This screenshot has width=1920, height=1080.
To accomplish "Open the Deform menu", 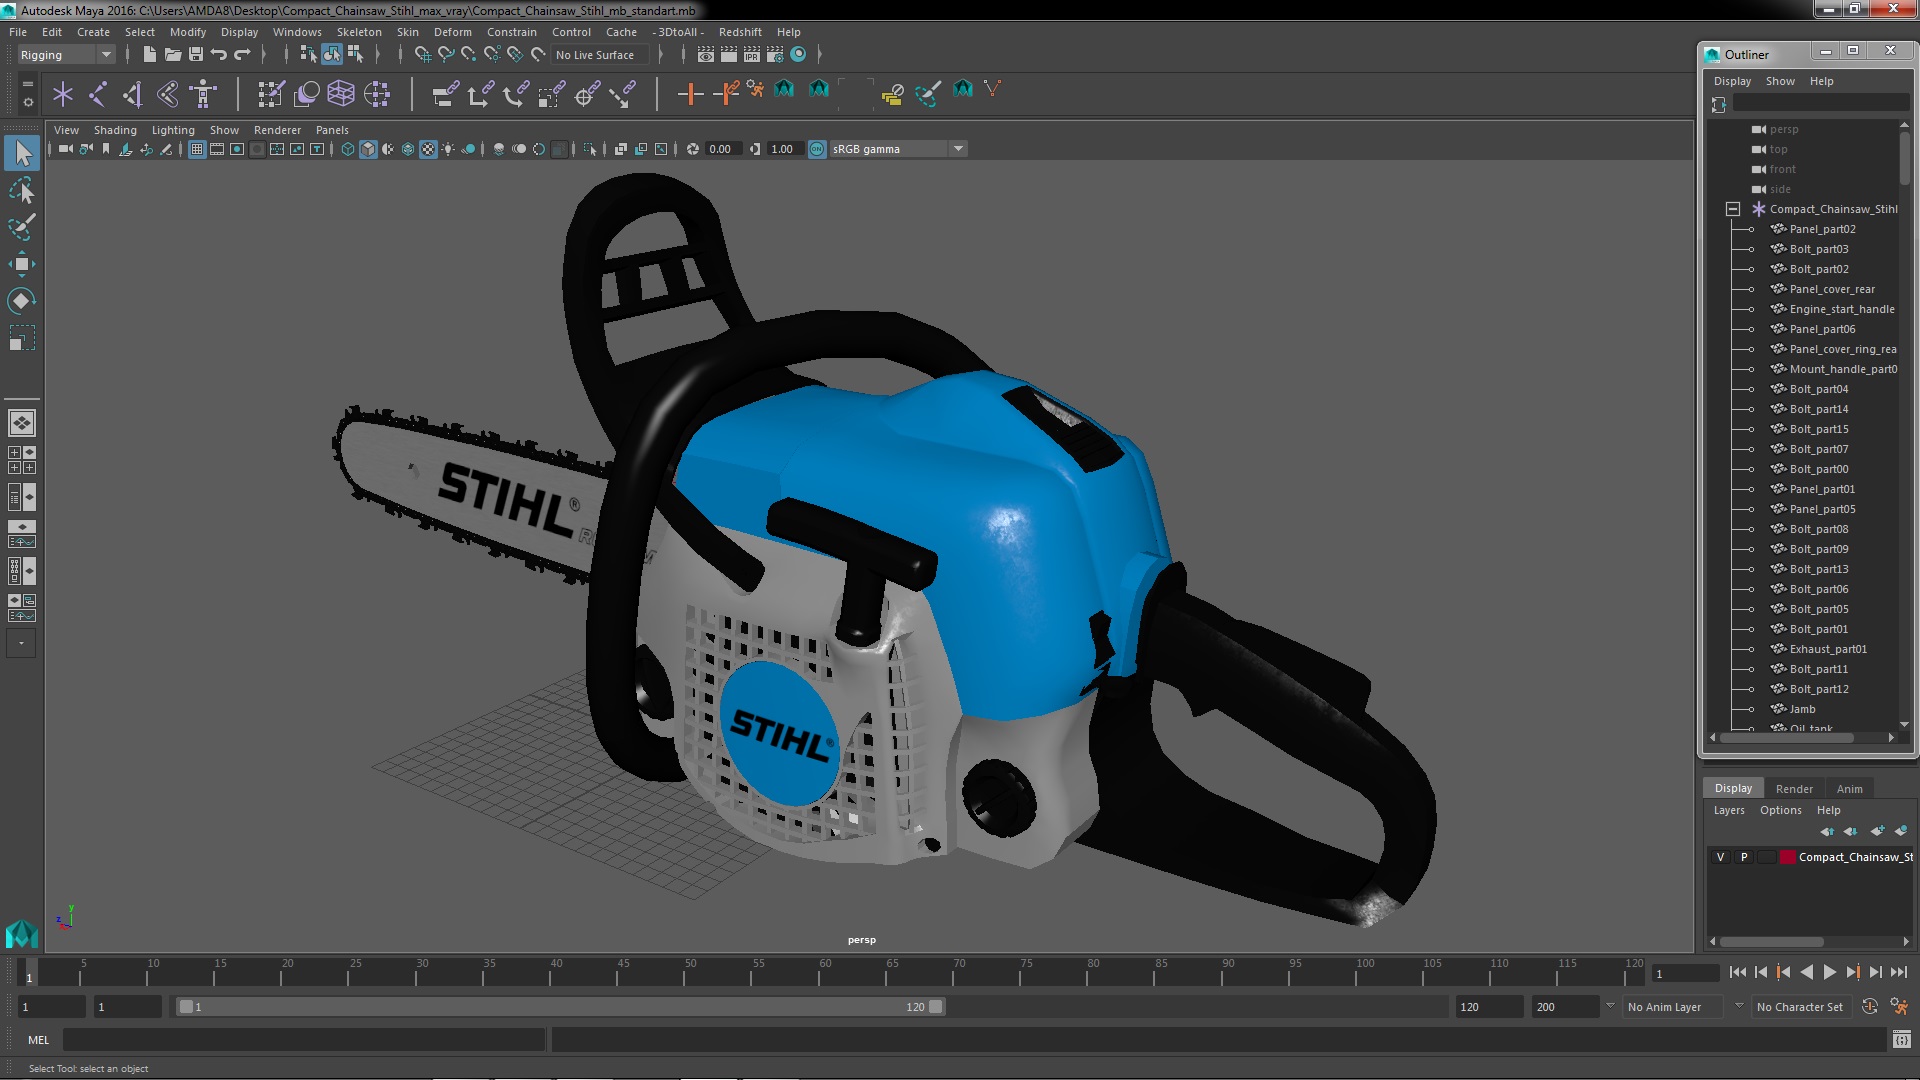I will click(x=452, y=32).
